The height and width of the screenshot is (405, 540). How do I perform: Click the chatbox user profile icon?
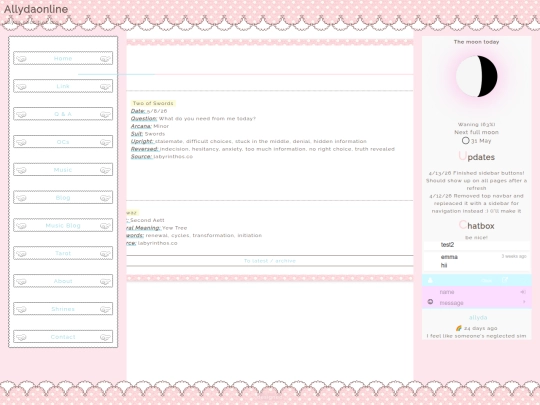pyautogui.click(x=430, y=280)
